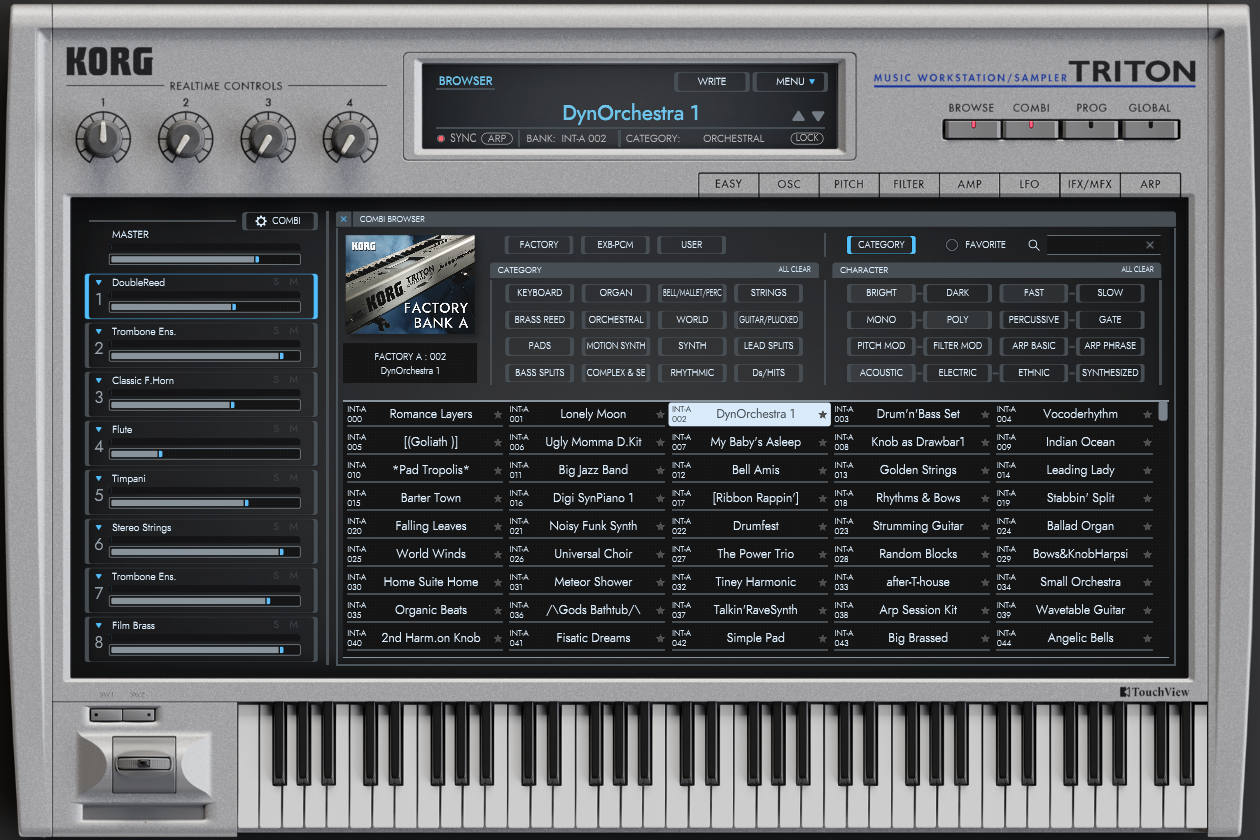
Task: Favorite Lonely Moon with its star
Action: [x=660, y=414]
